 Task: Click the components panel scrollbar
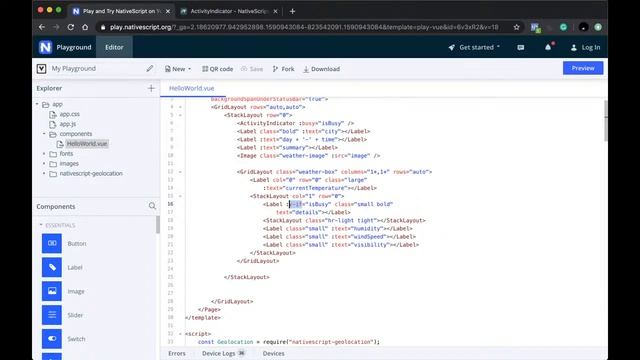point(158,225)
